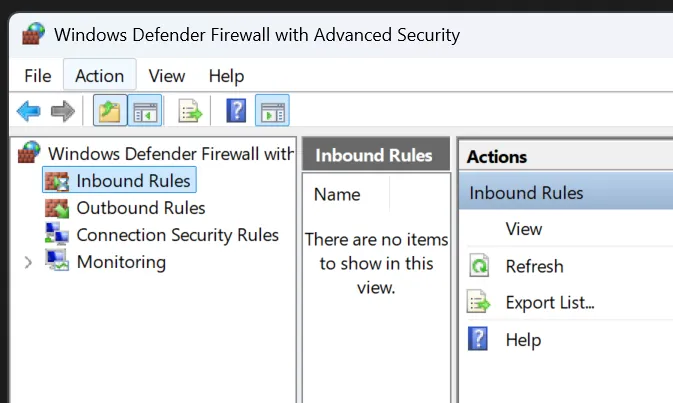
Task: Click the Monitoring computer icon
Action: pos(57,260)
